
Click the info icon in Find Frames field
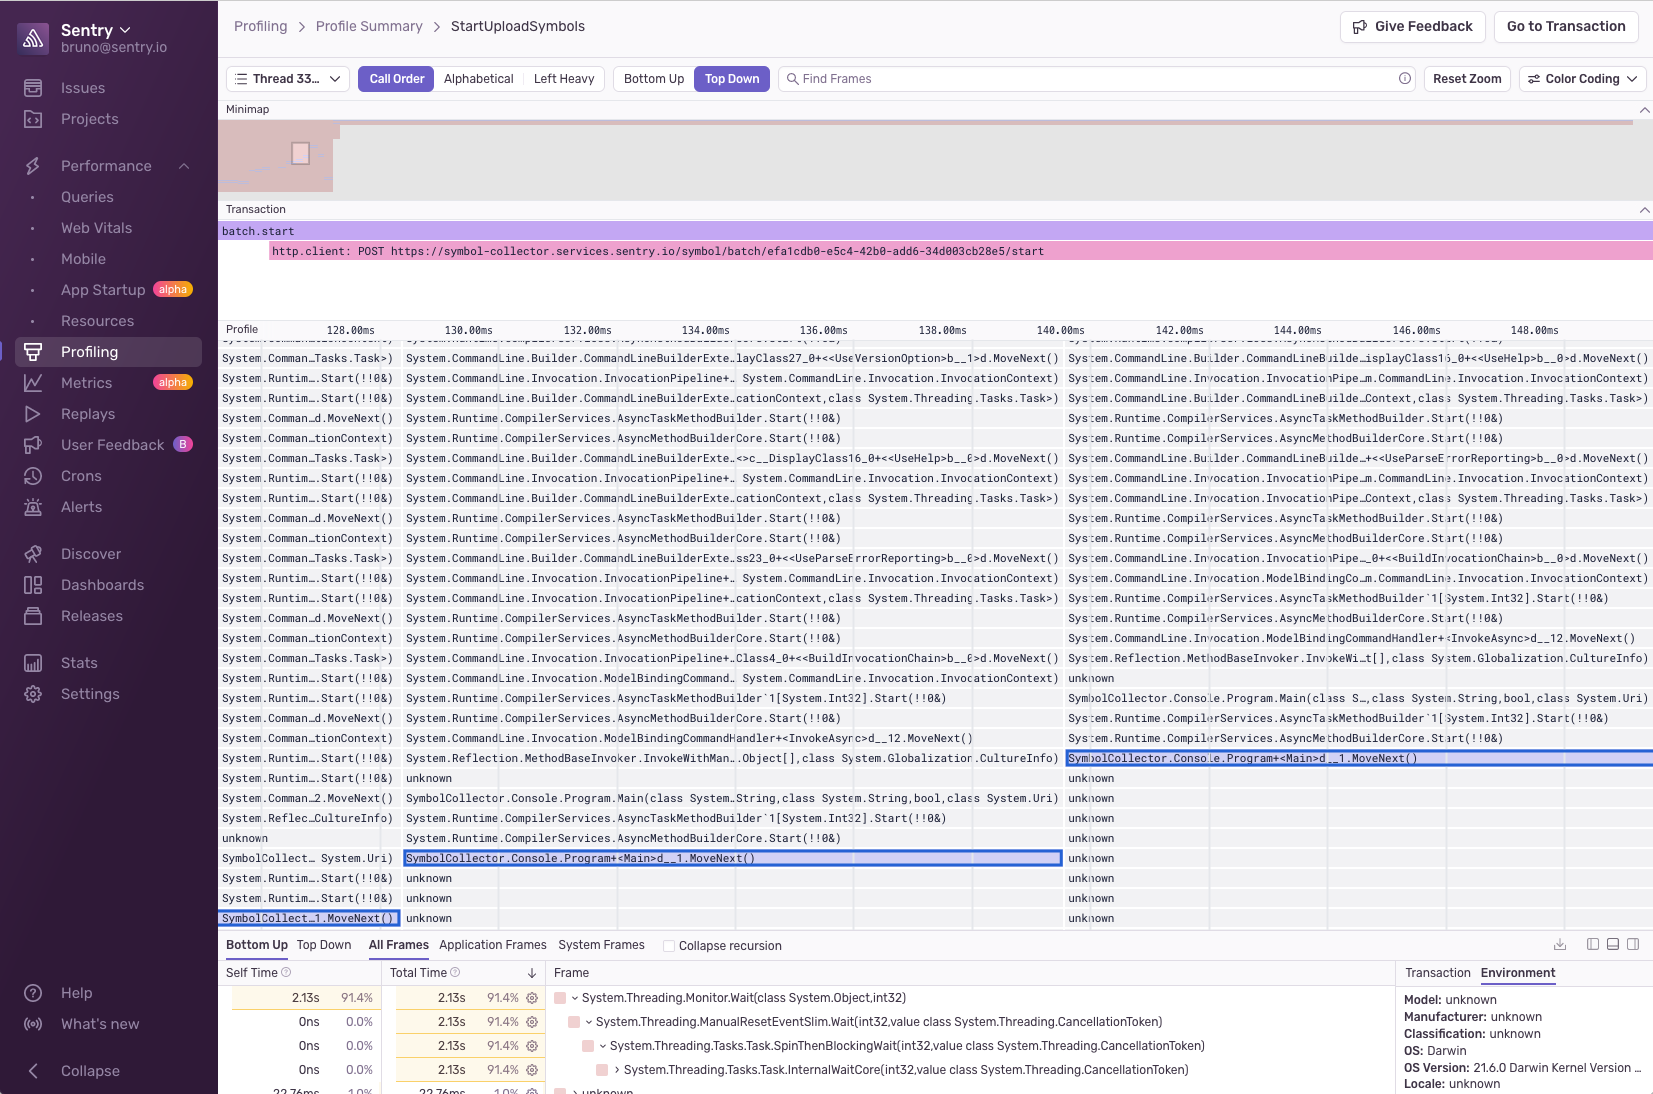pos(1405,79)
